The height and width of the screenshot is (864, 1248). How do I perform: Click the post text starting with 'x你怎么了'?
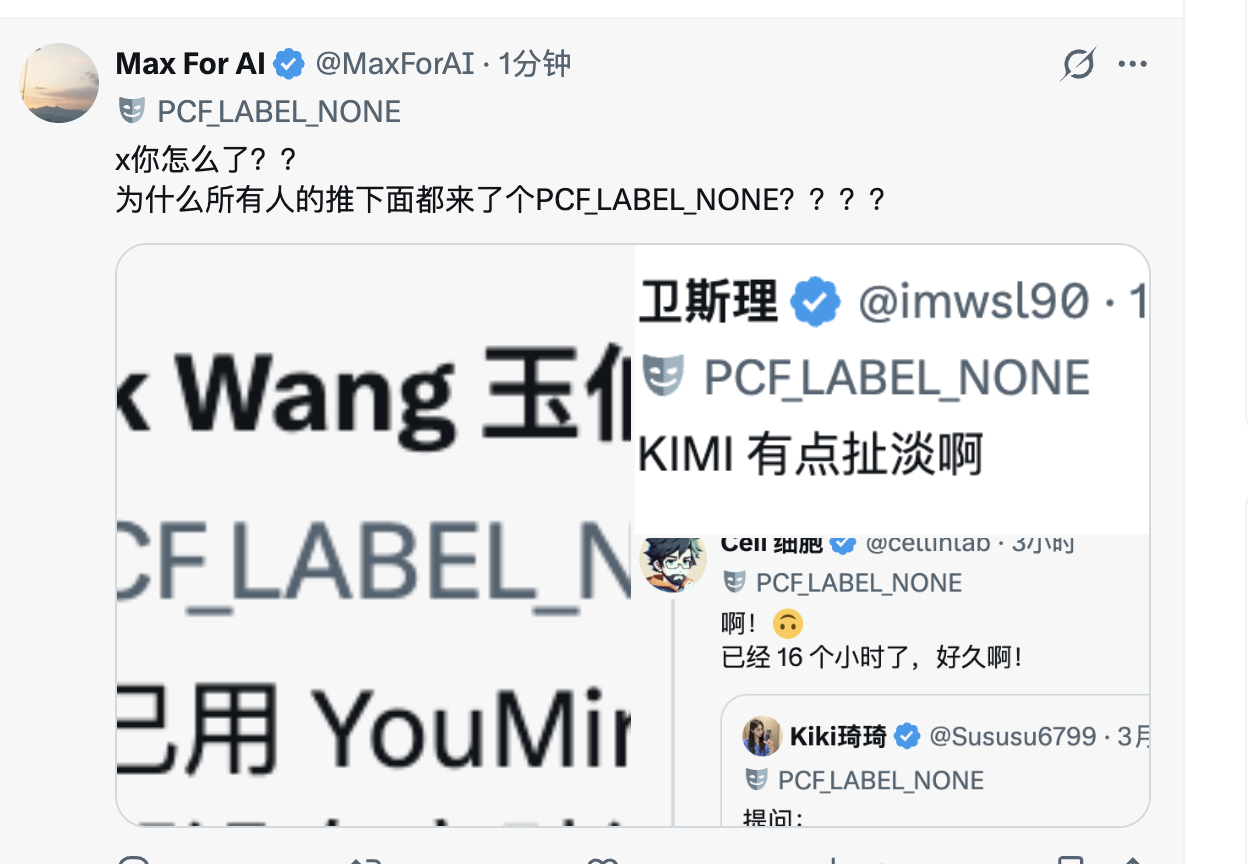(x=501, y=180)
